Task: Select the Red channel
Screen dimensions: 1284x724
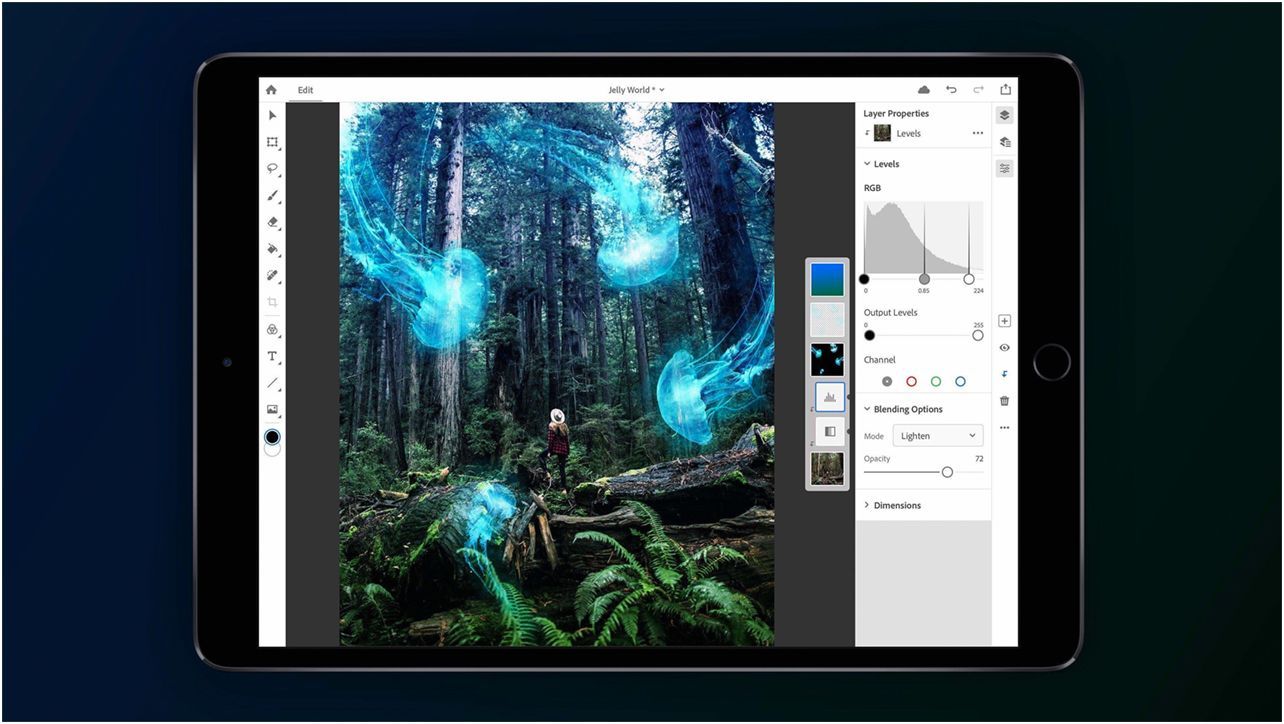Action: coord(911,381)
